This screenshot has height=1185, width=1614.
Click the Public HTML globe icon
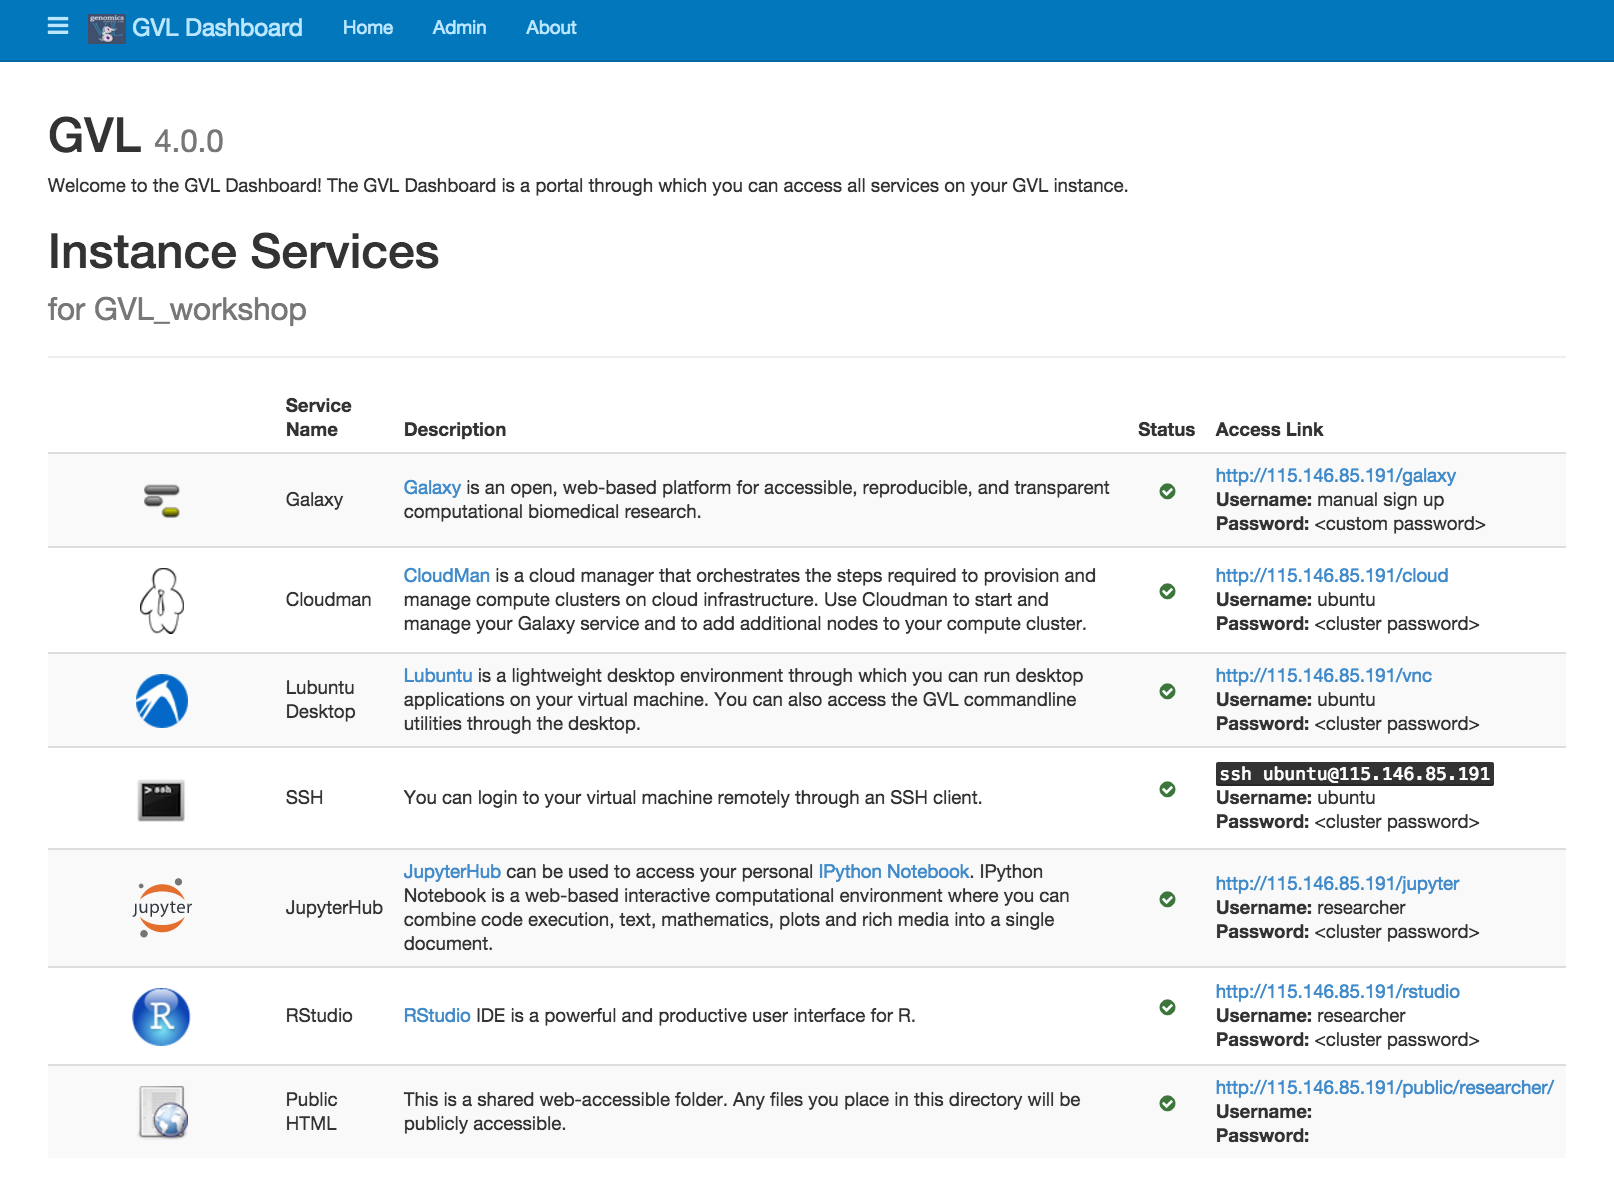pyautogui.click(x=163, y=1112)
